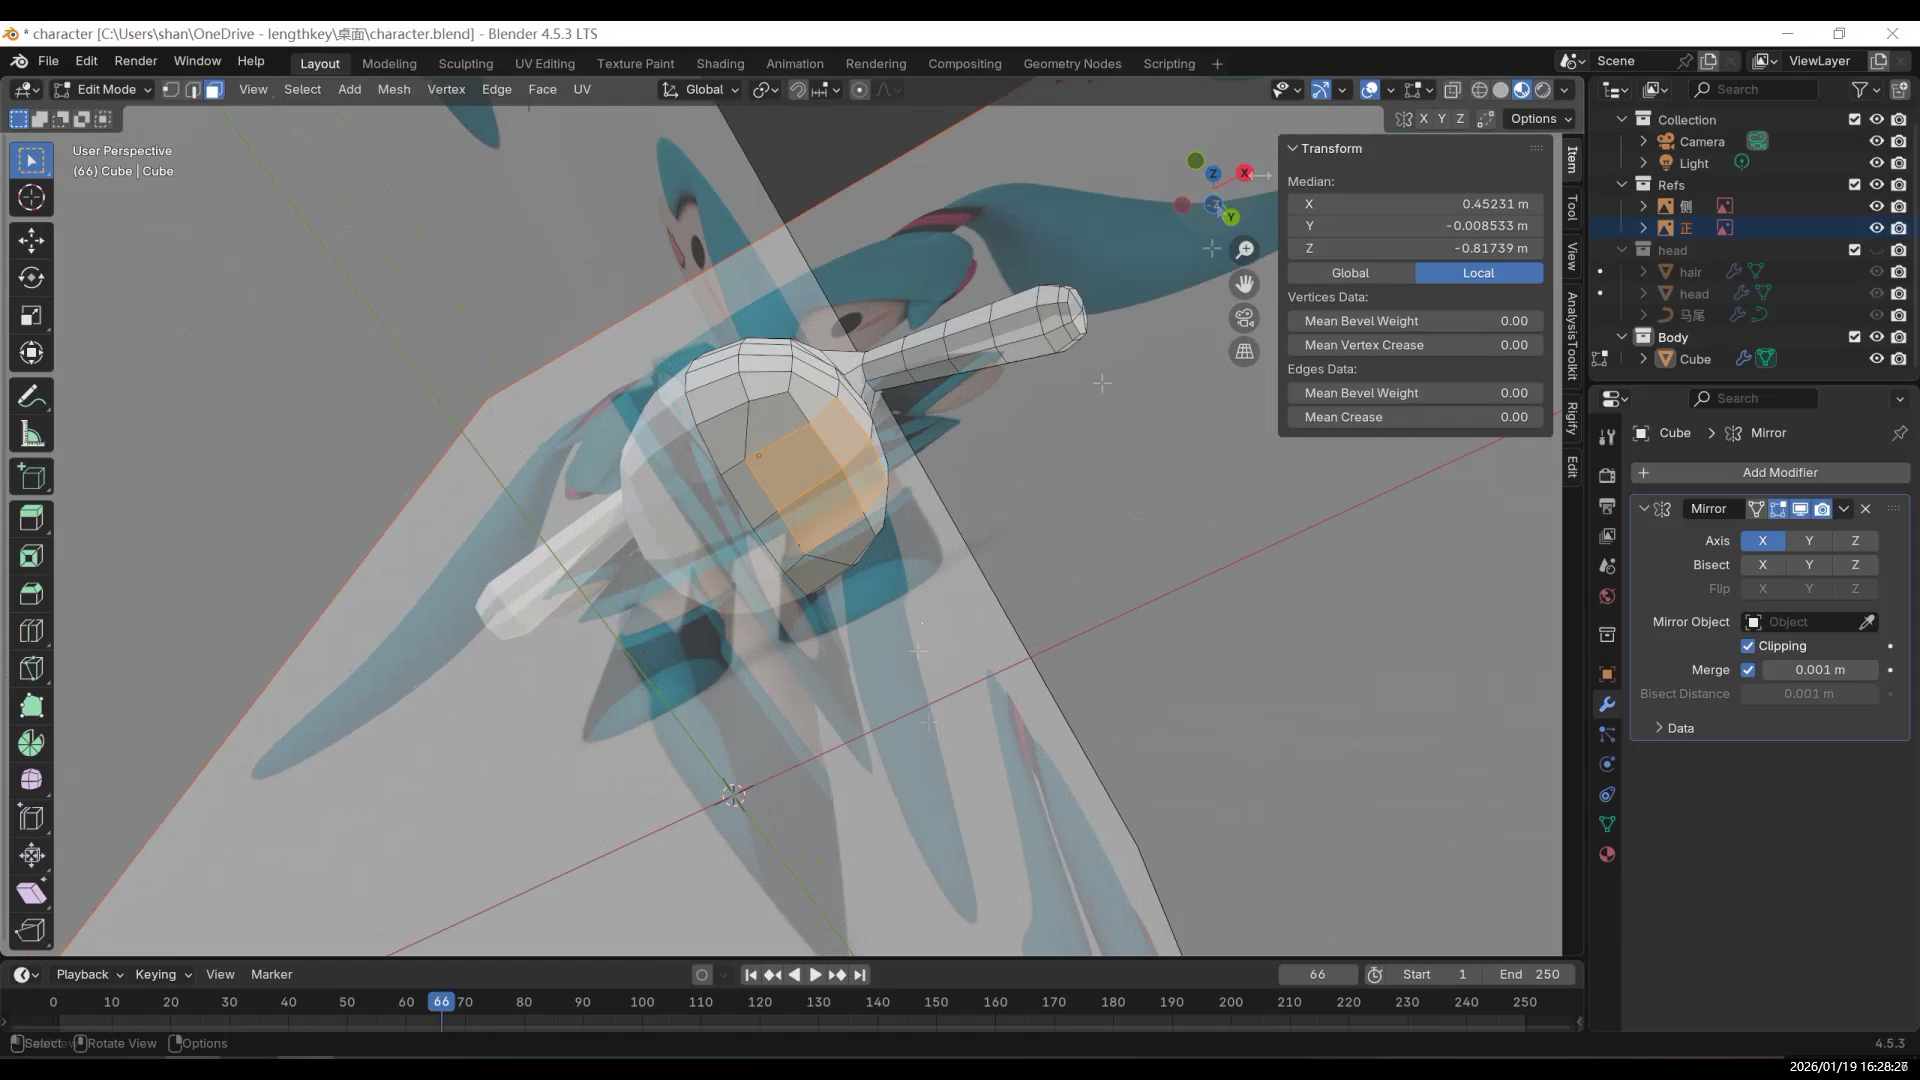Select the Cursor tool in toolbar

point(31,198)
